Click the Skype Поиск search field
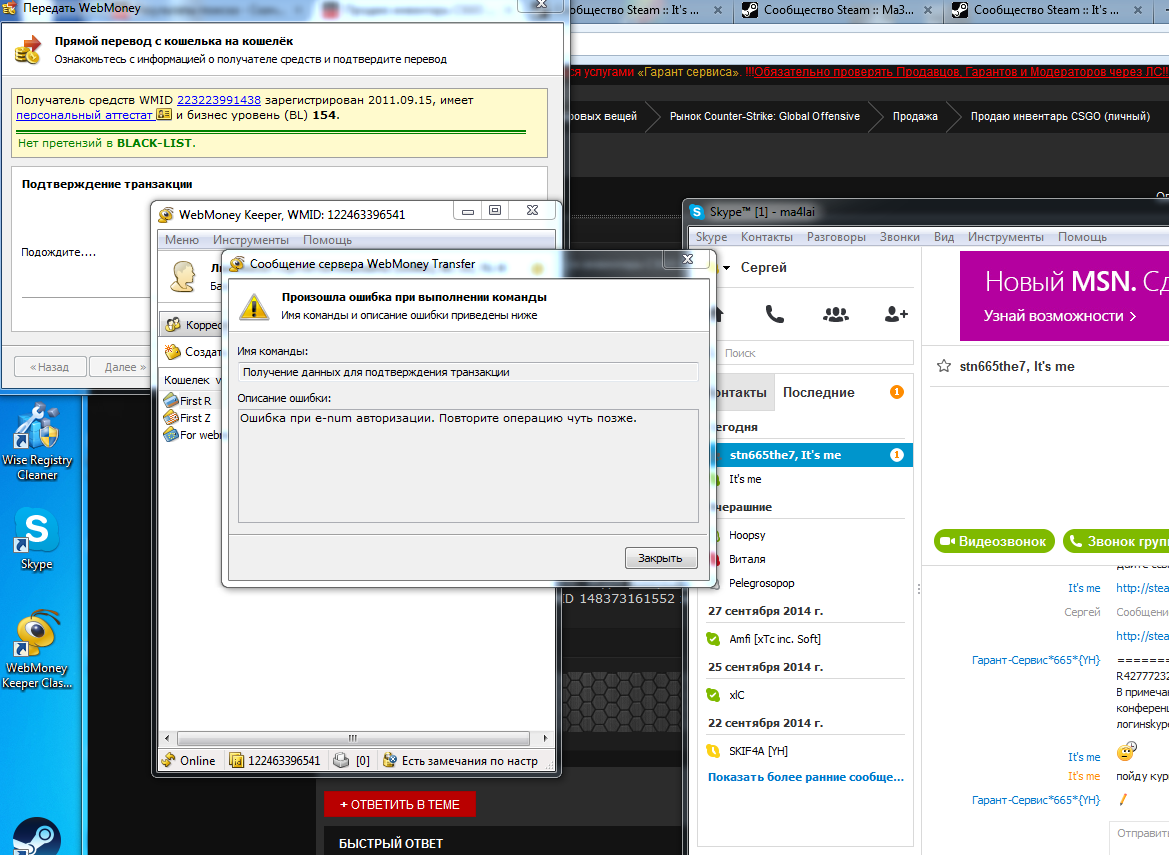Viewport: 1169px width, 855px height. point(815,353)
